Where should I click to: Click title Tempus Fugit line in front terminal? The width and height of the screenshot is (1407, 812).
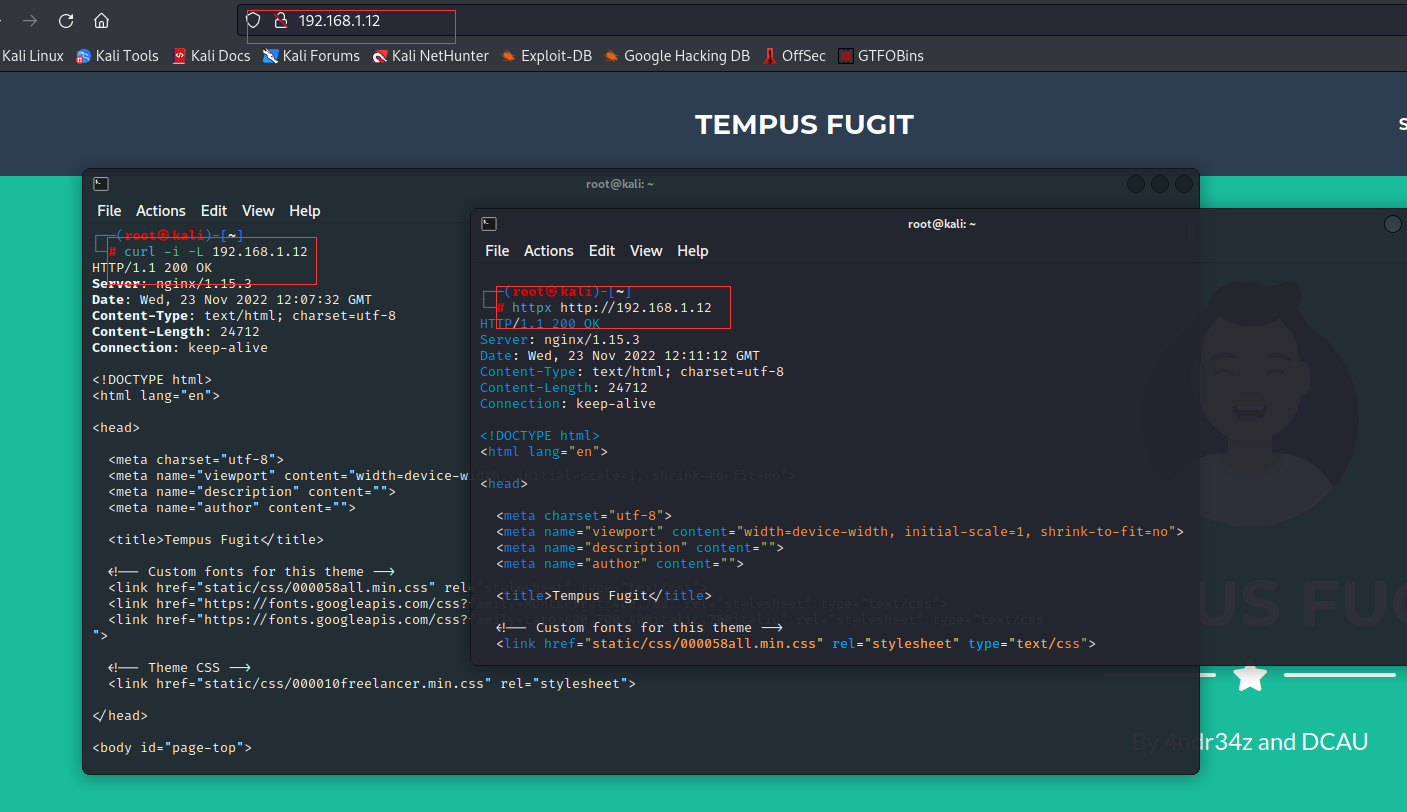pyautogui.click(x=604, y=596)
